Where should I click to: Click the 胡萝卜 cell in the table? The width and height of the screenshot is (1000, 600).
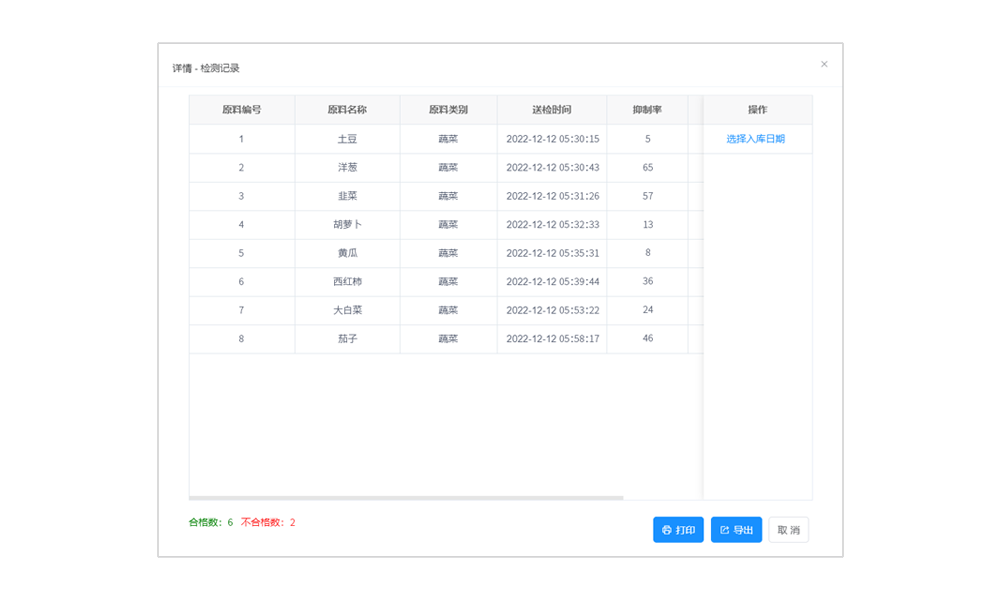tap(347, 225)
